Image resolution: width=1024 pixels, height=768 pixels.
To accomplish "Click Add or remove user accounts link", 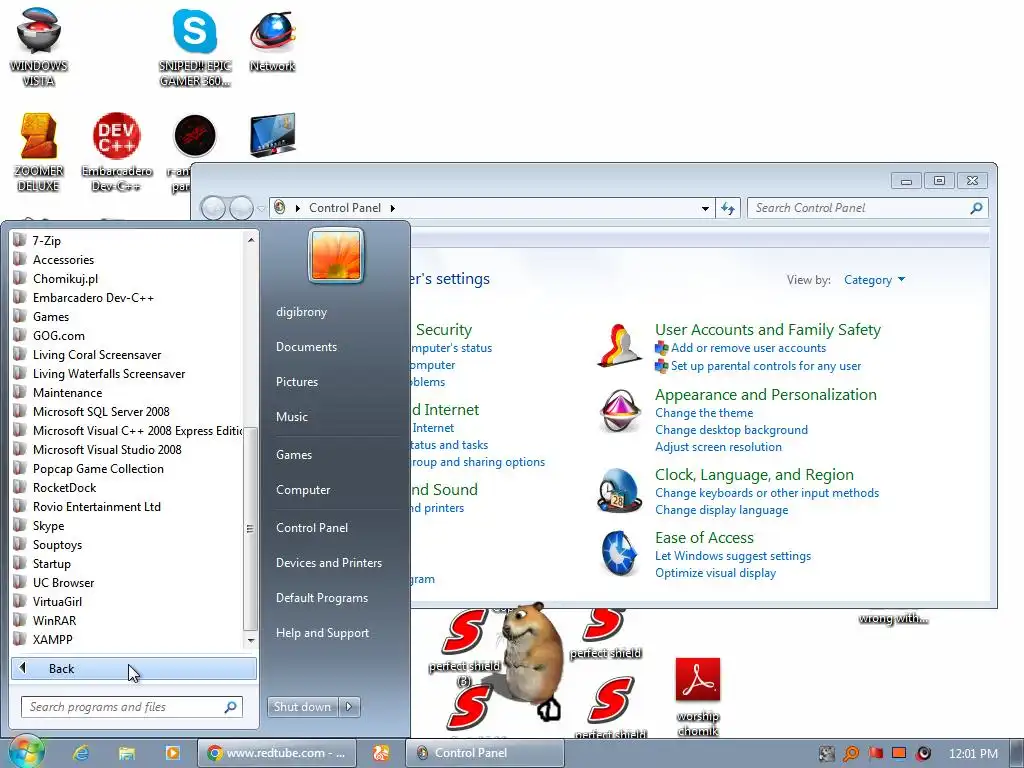I will point(748,348).
